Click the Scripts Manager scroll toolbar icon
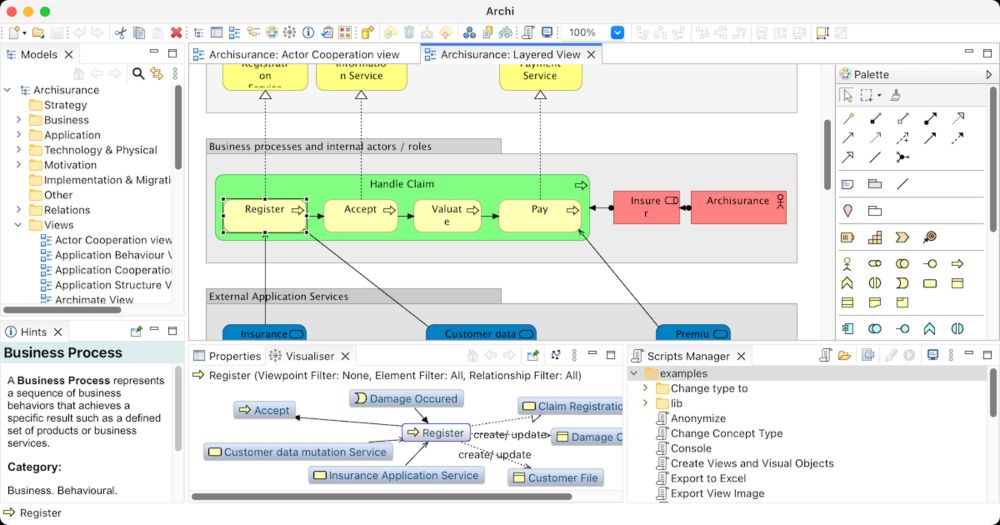 tap(529, 33)
